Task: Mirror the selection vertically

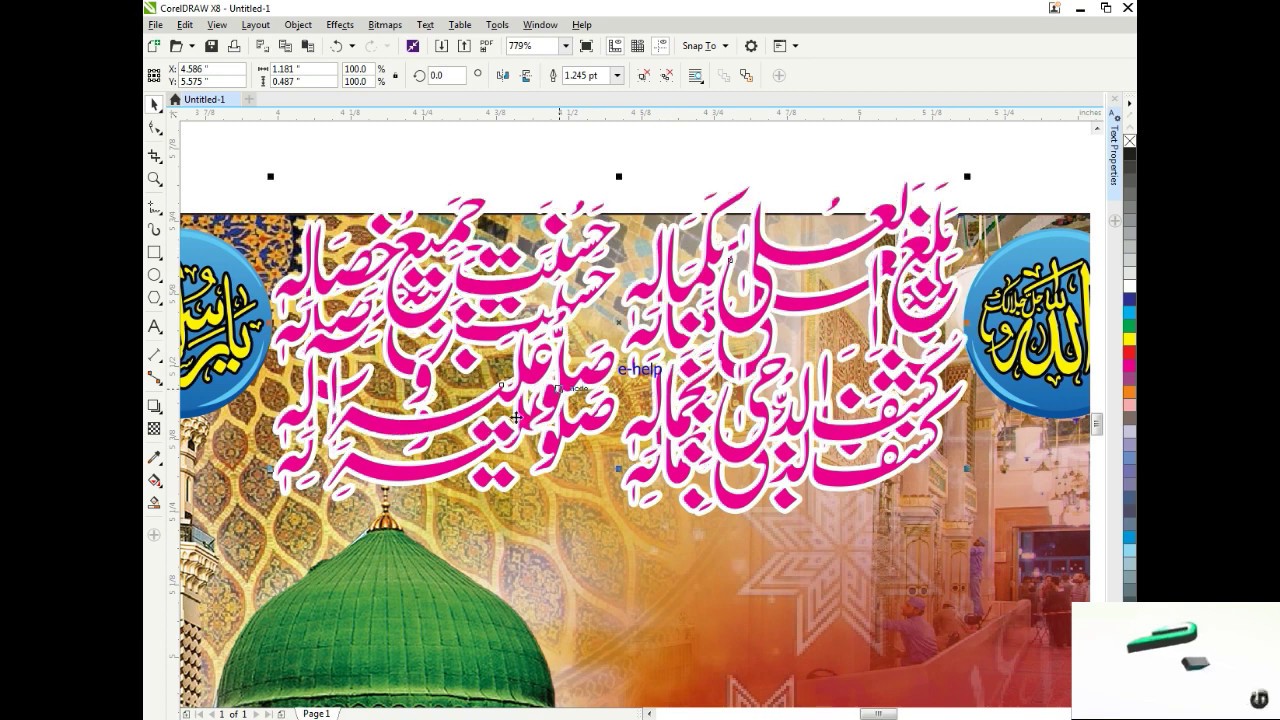Action: click(526, 75)
